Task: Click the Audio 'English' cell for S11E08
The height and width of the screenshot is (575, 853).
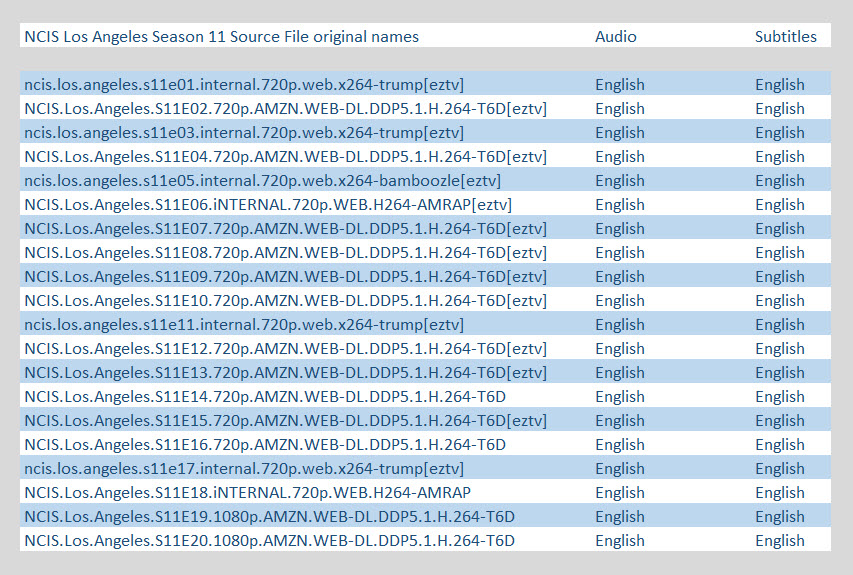Action: [x=620, y=252]
